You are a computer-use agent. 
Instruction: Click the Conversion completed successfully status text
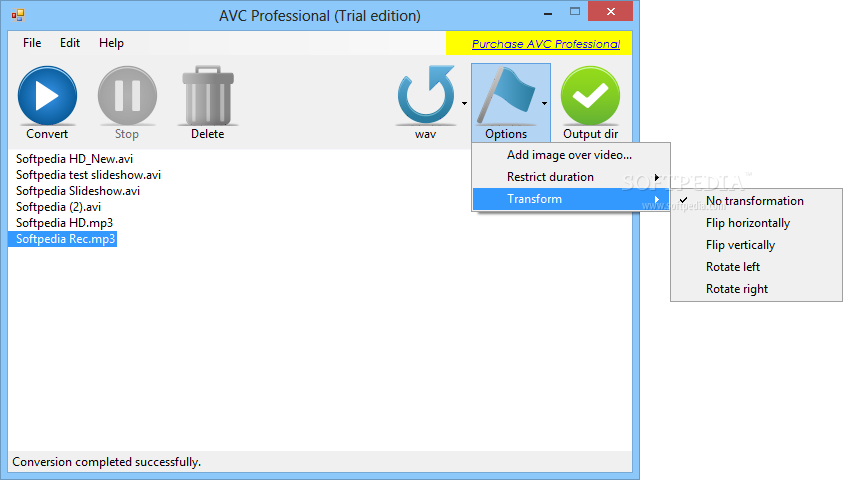[x=106, y=462]
